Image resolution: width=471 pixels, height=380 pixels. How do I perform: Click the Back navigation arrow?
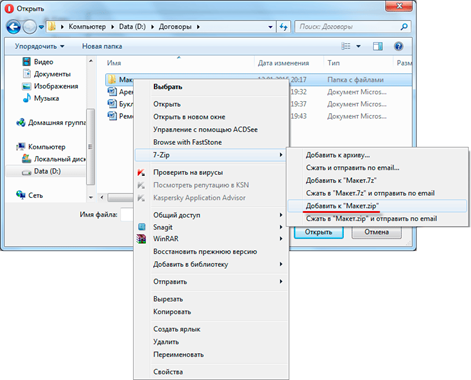point(13,27)
